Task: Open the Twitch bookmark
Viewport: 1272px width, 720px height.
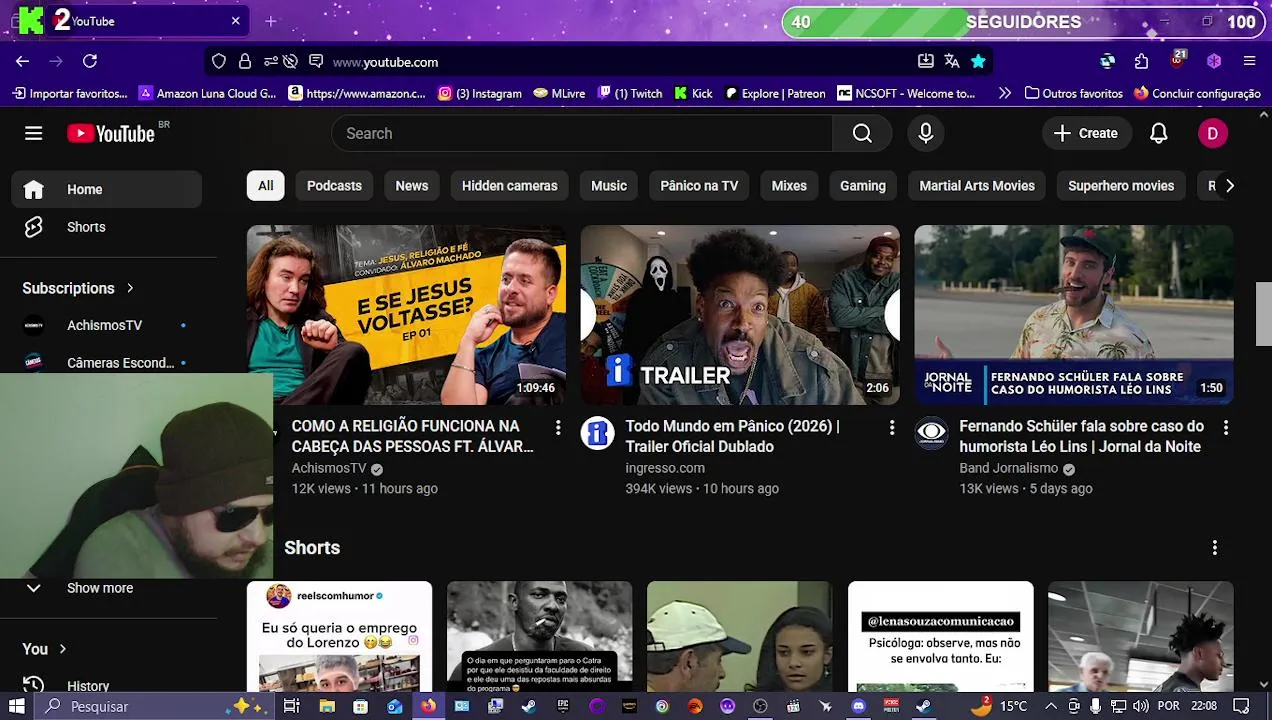Action: (630, 93)
